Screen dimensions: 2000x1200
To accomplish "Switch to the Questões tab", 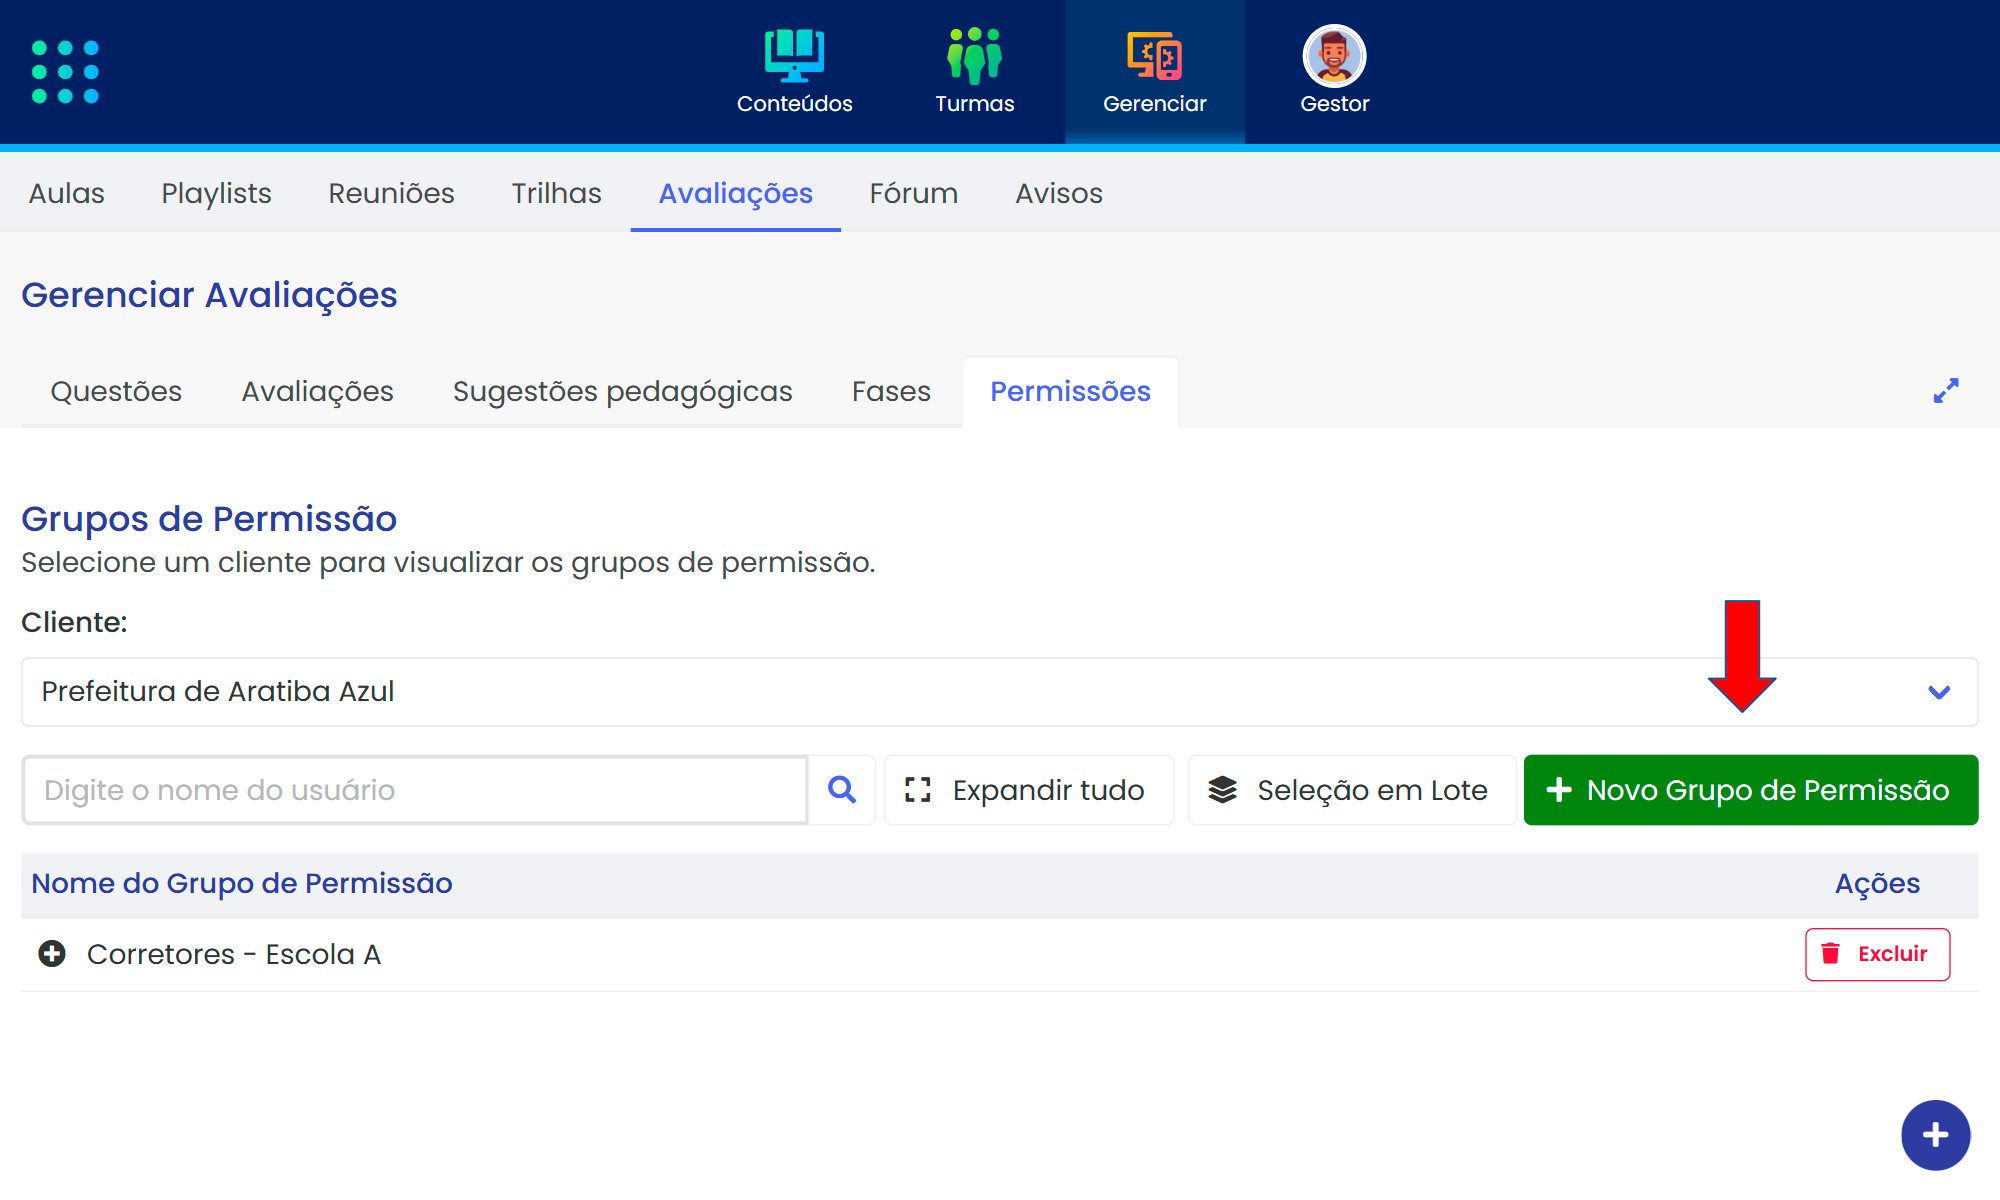I will 116,391.
